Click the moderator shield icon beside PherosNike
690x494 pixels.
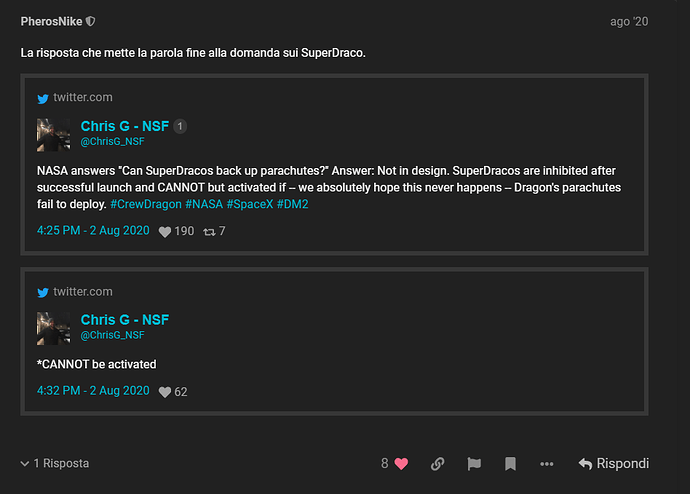coord(91,21)
